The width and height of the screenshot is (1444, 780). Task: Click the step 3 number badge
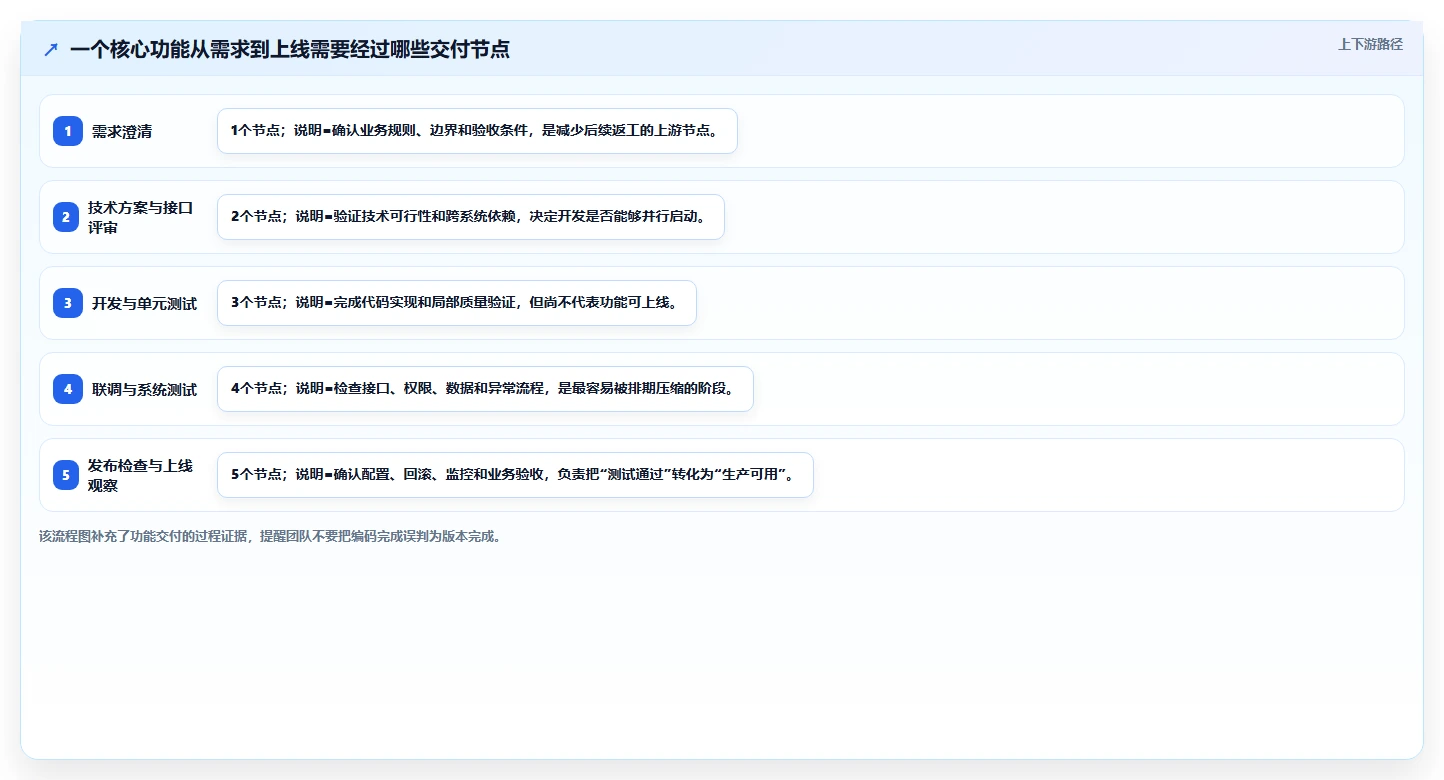tap(68, 303)
